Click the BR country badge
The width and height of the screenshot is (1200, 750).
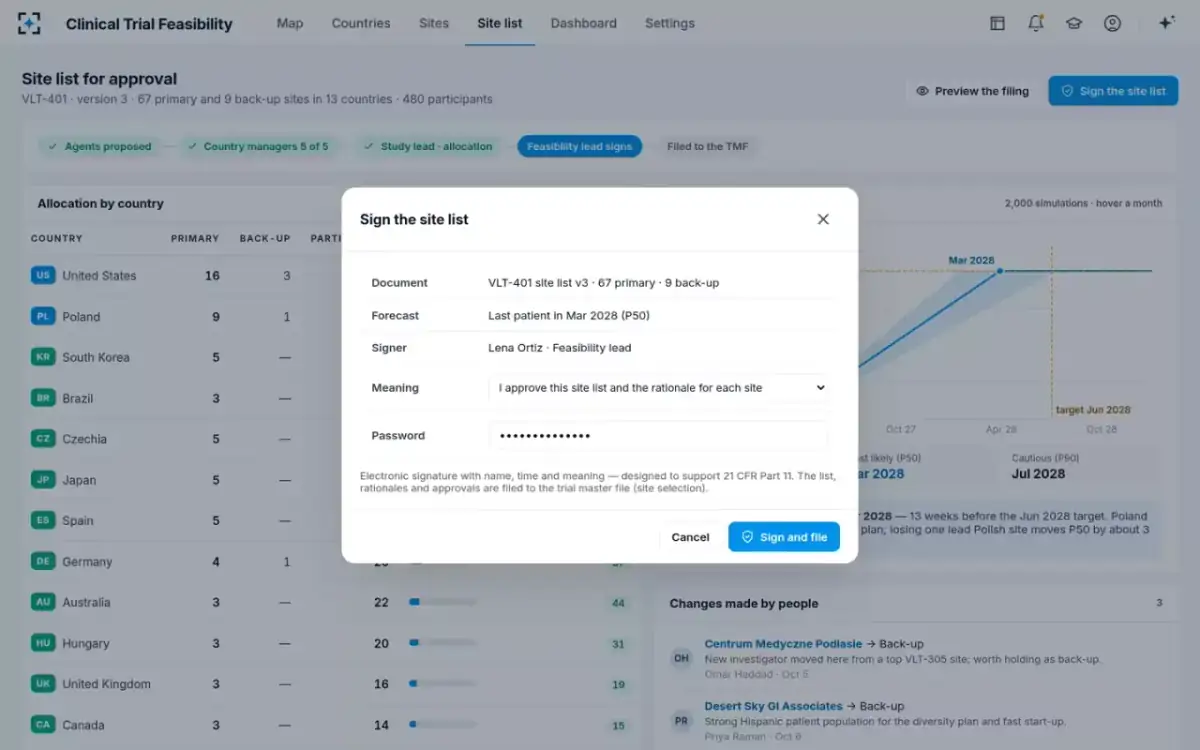click(43, 398)
